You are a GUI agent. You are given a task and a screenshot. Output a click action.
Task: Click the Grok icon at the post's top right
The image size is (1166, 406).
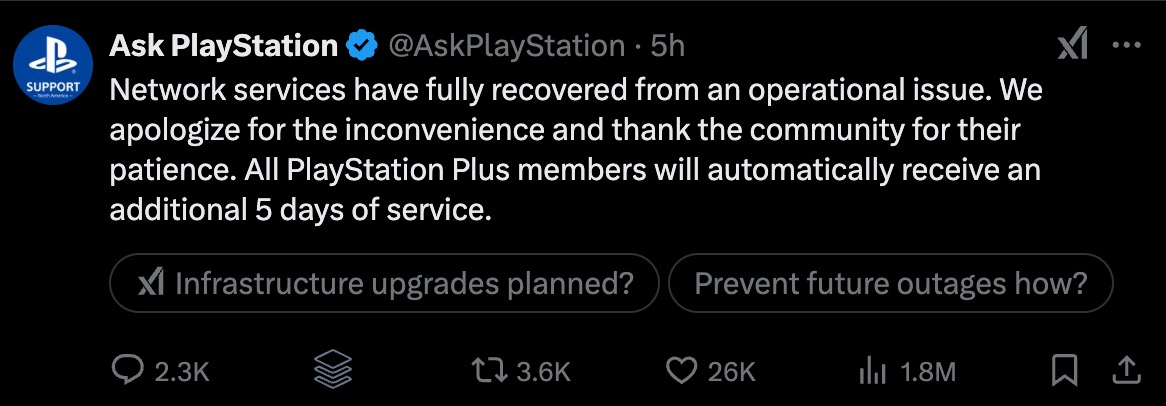pos(1073,46)
